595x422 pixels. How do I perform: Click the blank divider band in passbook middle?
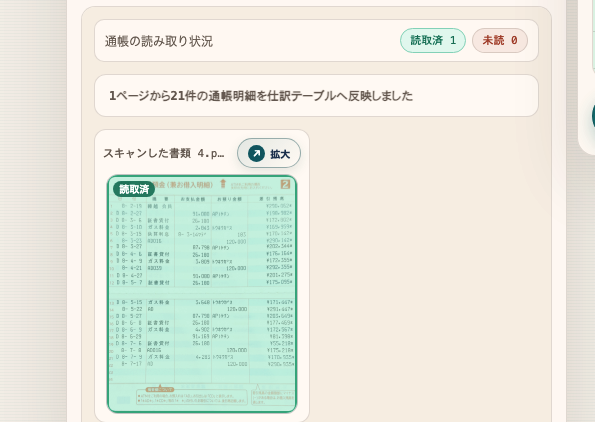(202, 292)
